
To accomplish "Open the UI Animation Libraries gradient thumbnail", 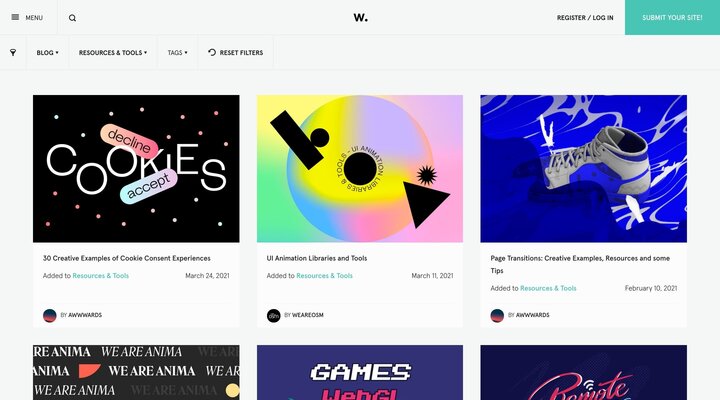I will click(360, 169).
